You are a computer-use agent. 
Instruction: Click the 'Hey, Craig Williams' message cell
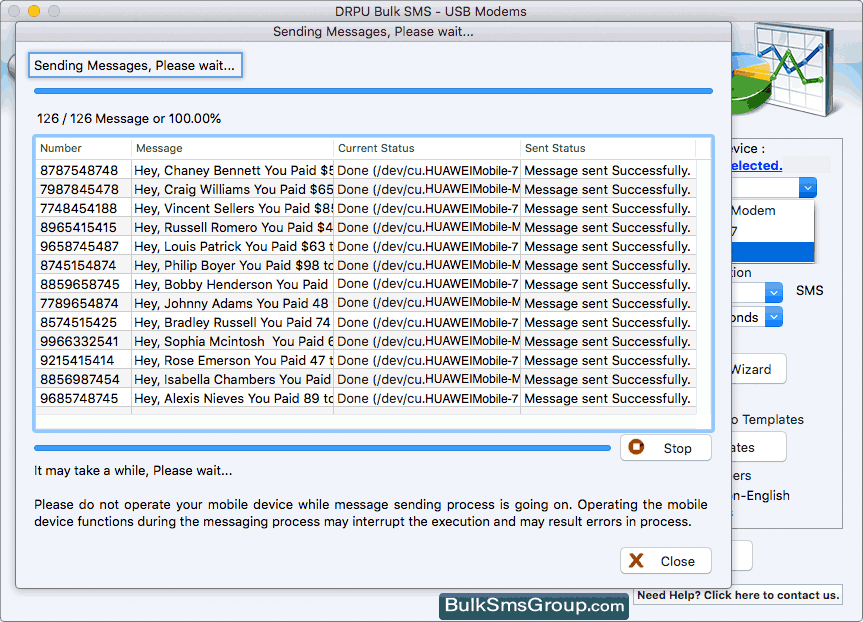coord(233,189)
